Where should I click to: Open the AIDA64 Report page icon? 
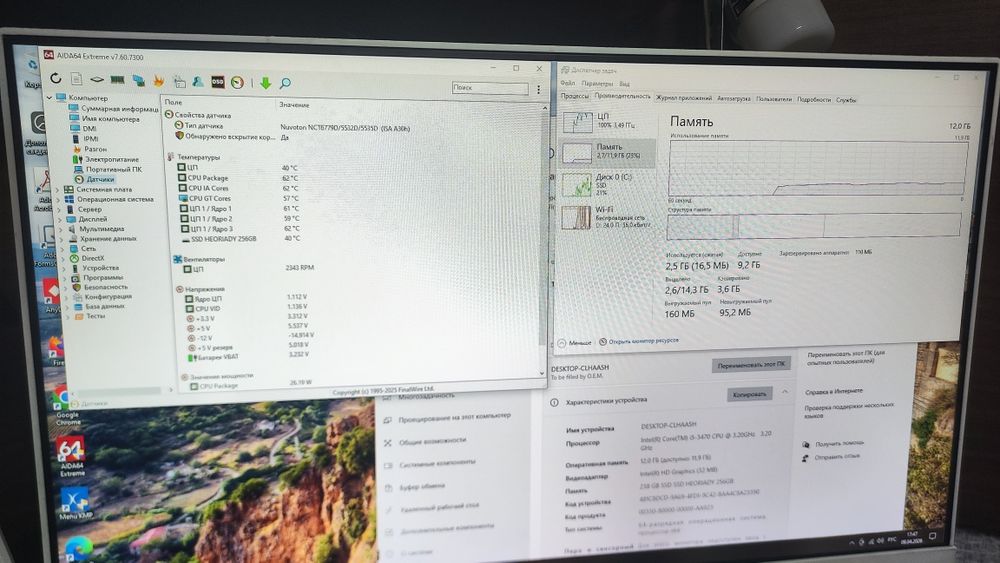click(77, 79)
